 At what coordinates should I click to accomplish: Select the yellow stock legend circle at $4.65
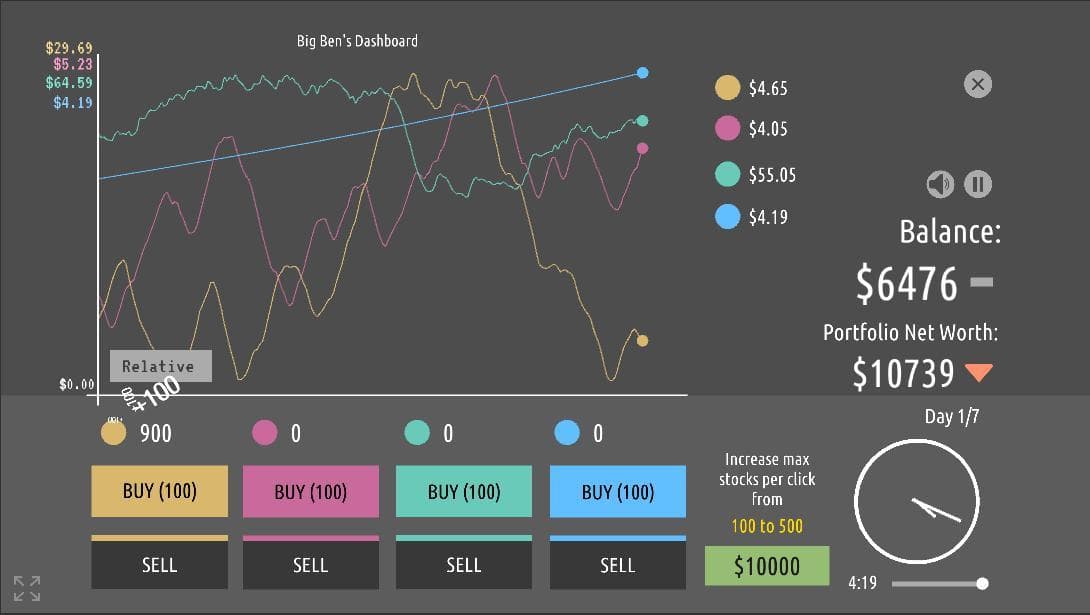[727, 88]
